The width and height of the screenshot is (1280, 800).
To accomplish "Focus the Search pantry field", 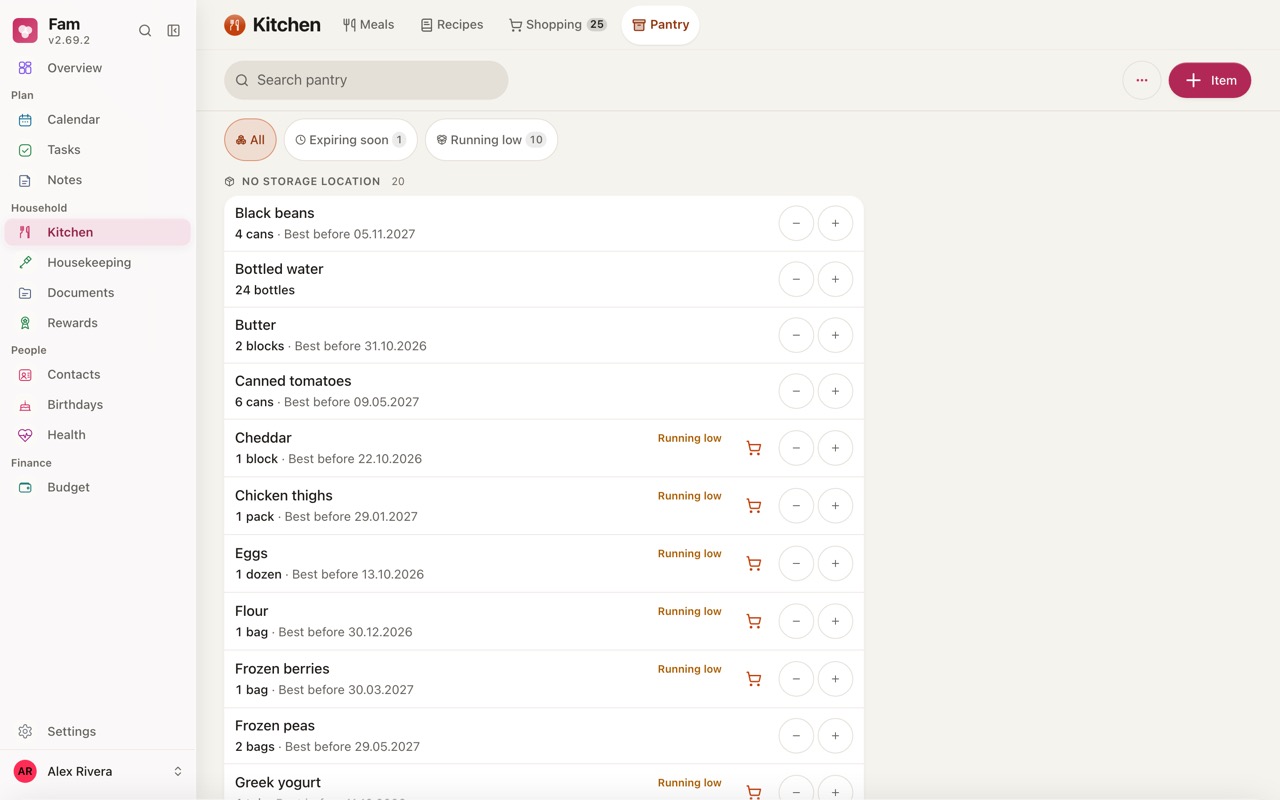I will coord(366,80).
